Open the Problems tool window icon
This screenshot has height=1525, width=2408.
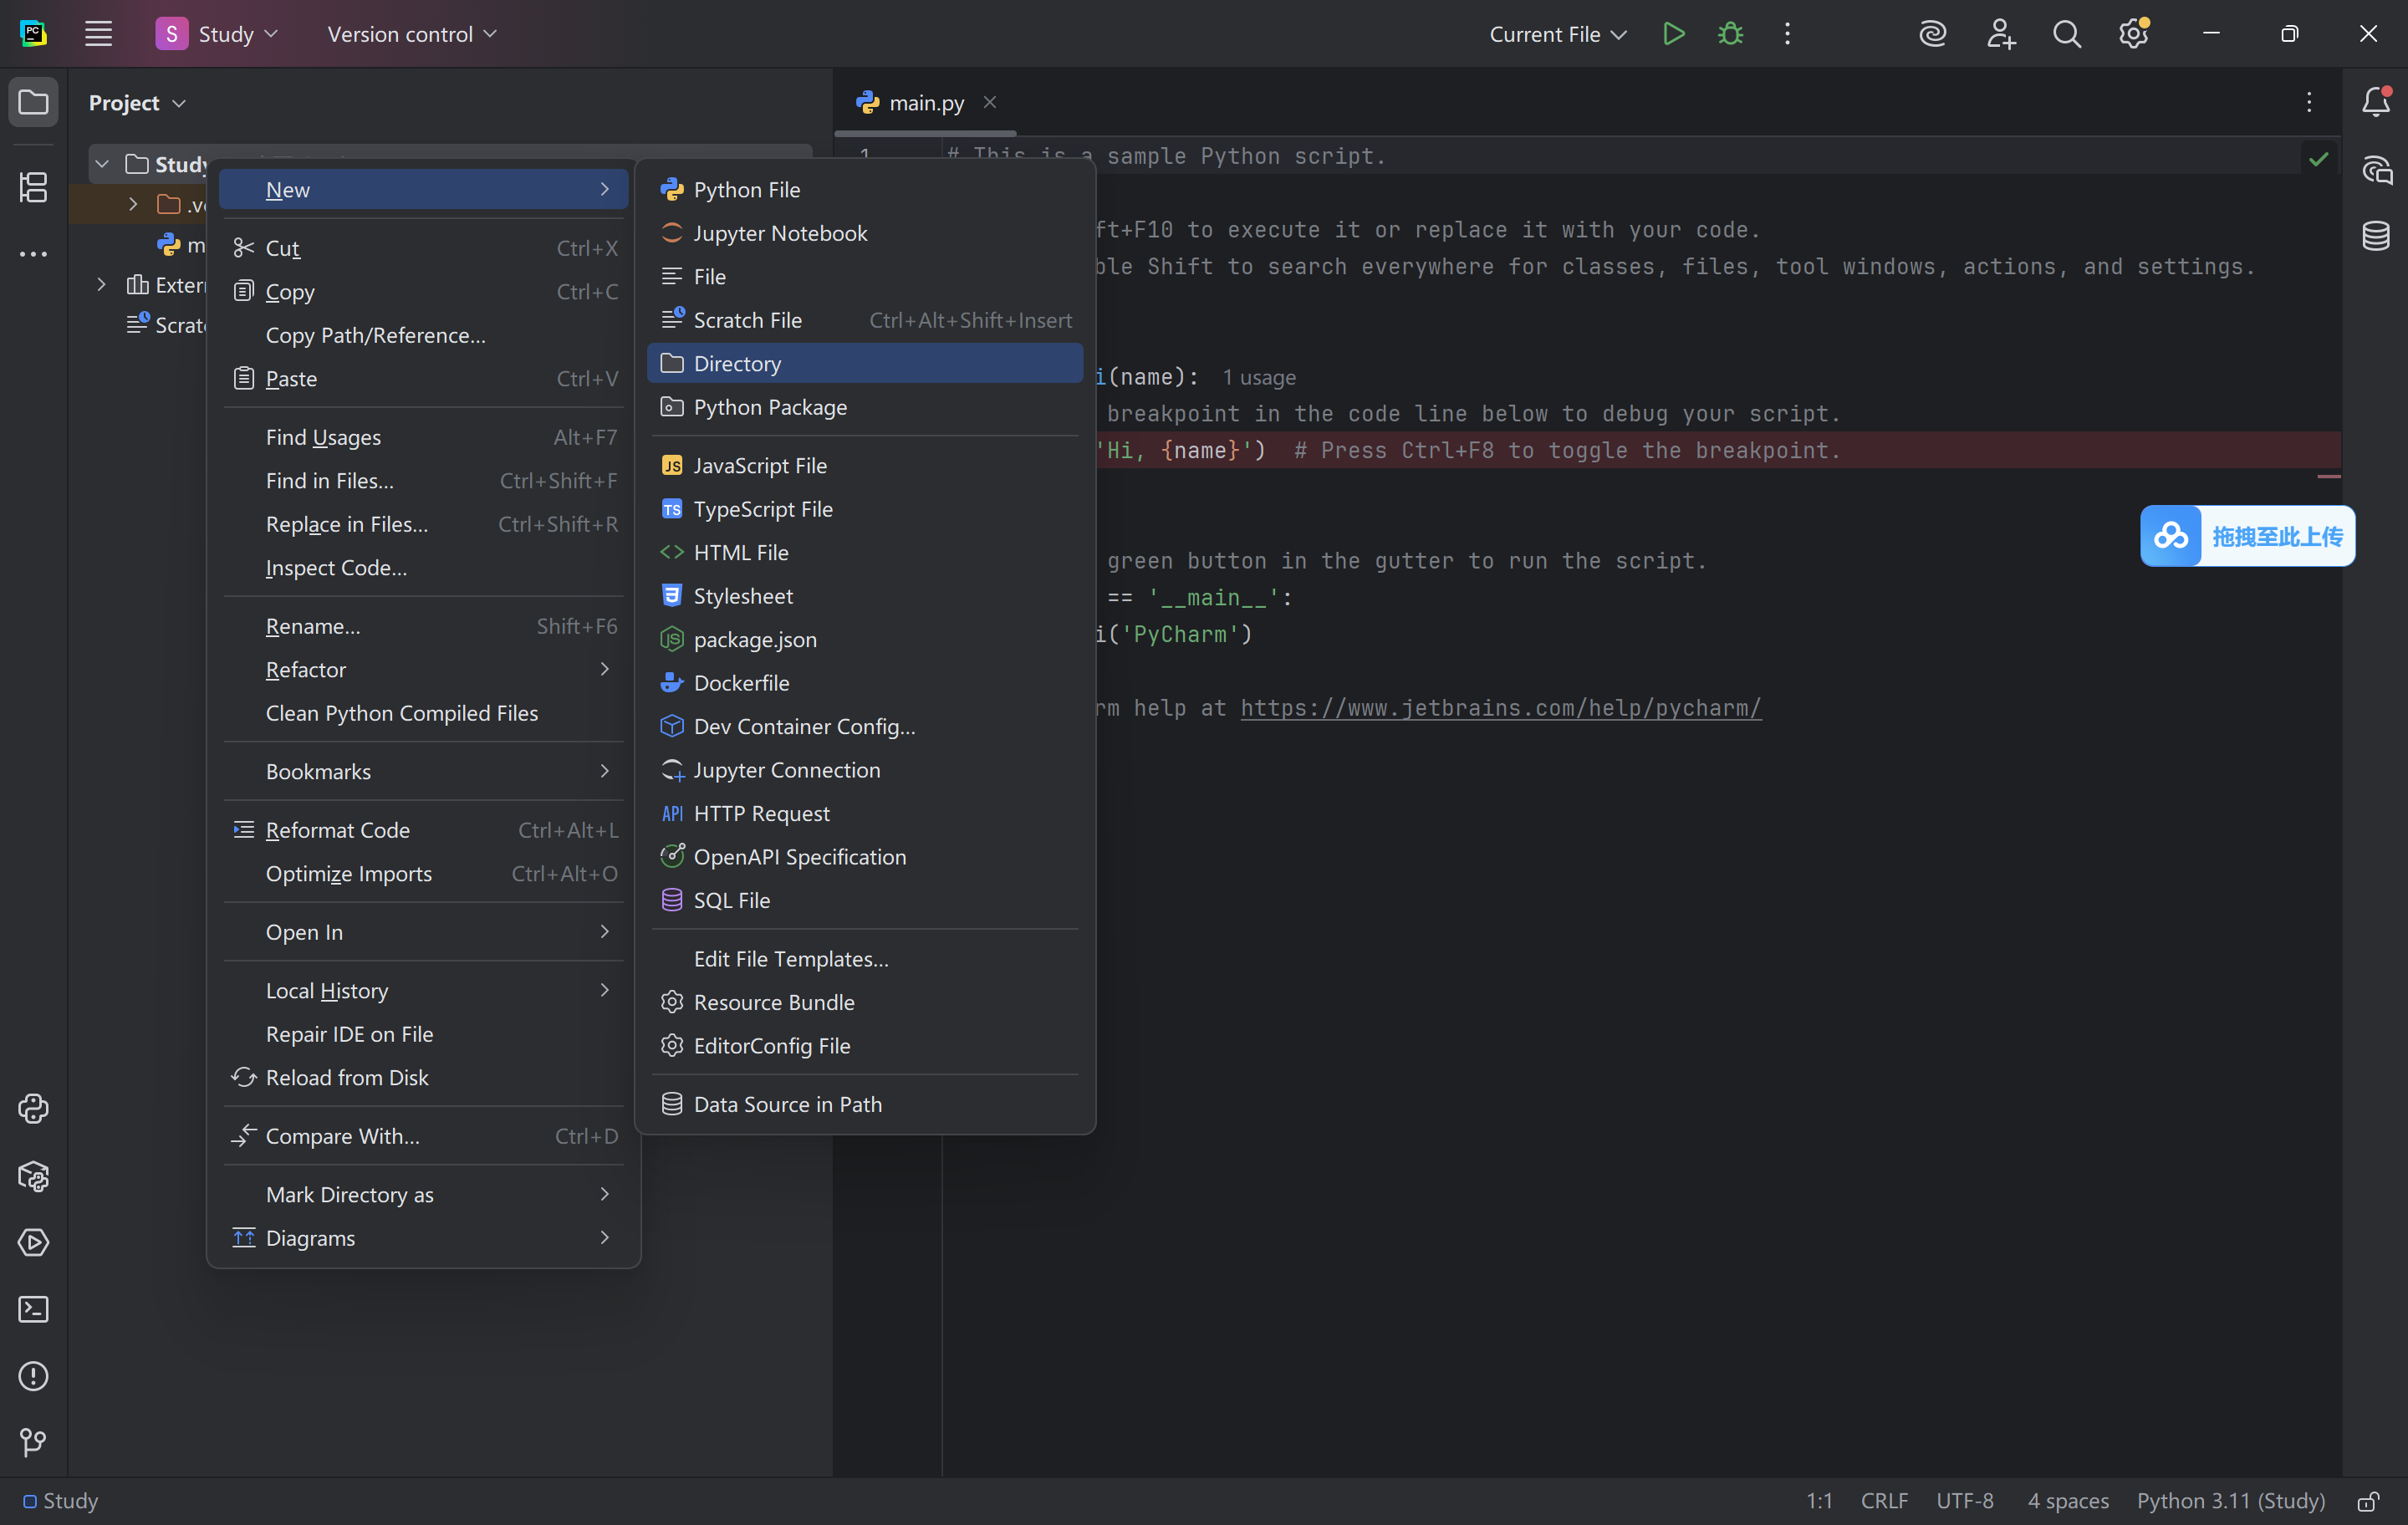33,1376
